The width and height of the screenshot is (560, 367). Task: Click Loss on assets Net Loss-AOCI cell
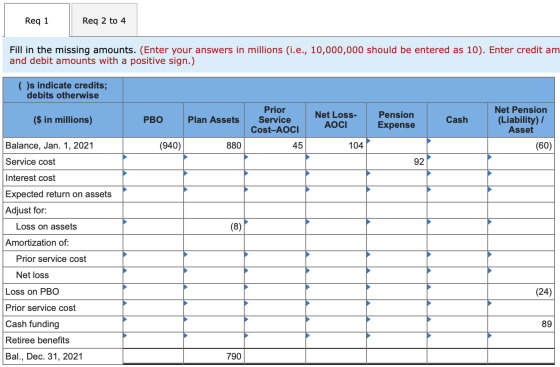pos(336,226)
